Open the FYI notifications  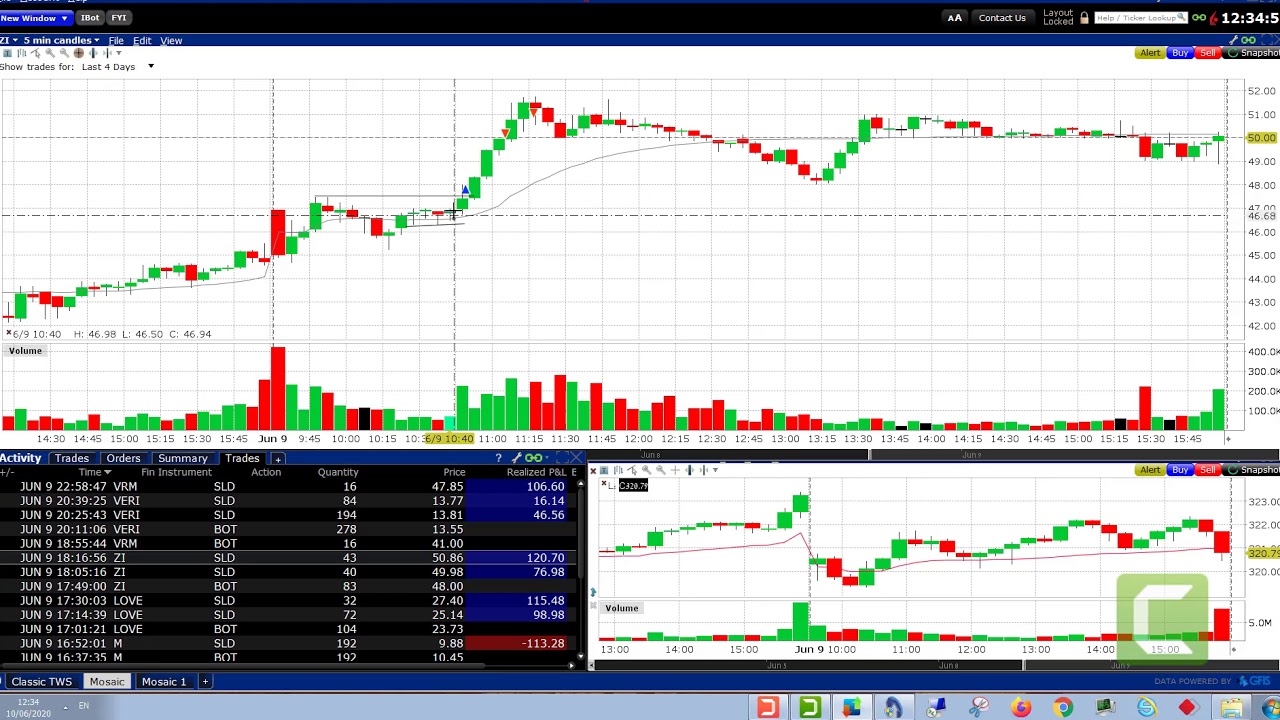point(119,18)
